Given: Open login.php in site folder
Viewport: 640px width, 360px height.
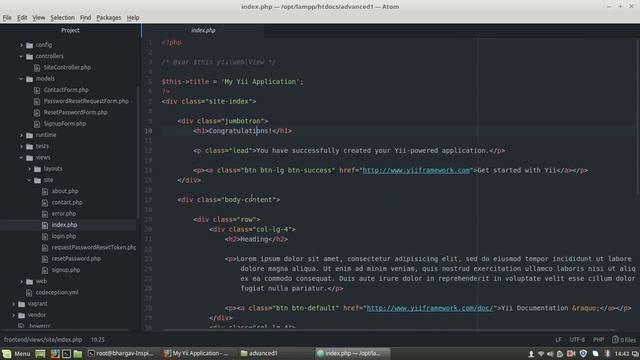Looking at the screenshot, I should pos(64,236).
